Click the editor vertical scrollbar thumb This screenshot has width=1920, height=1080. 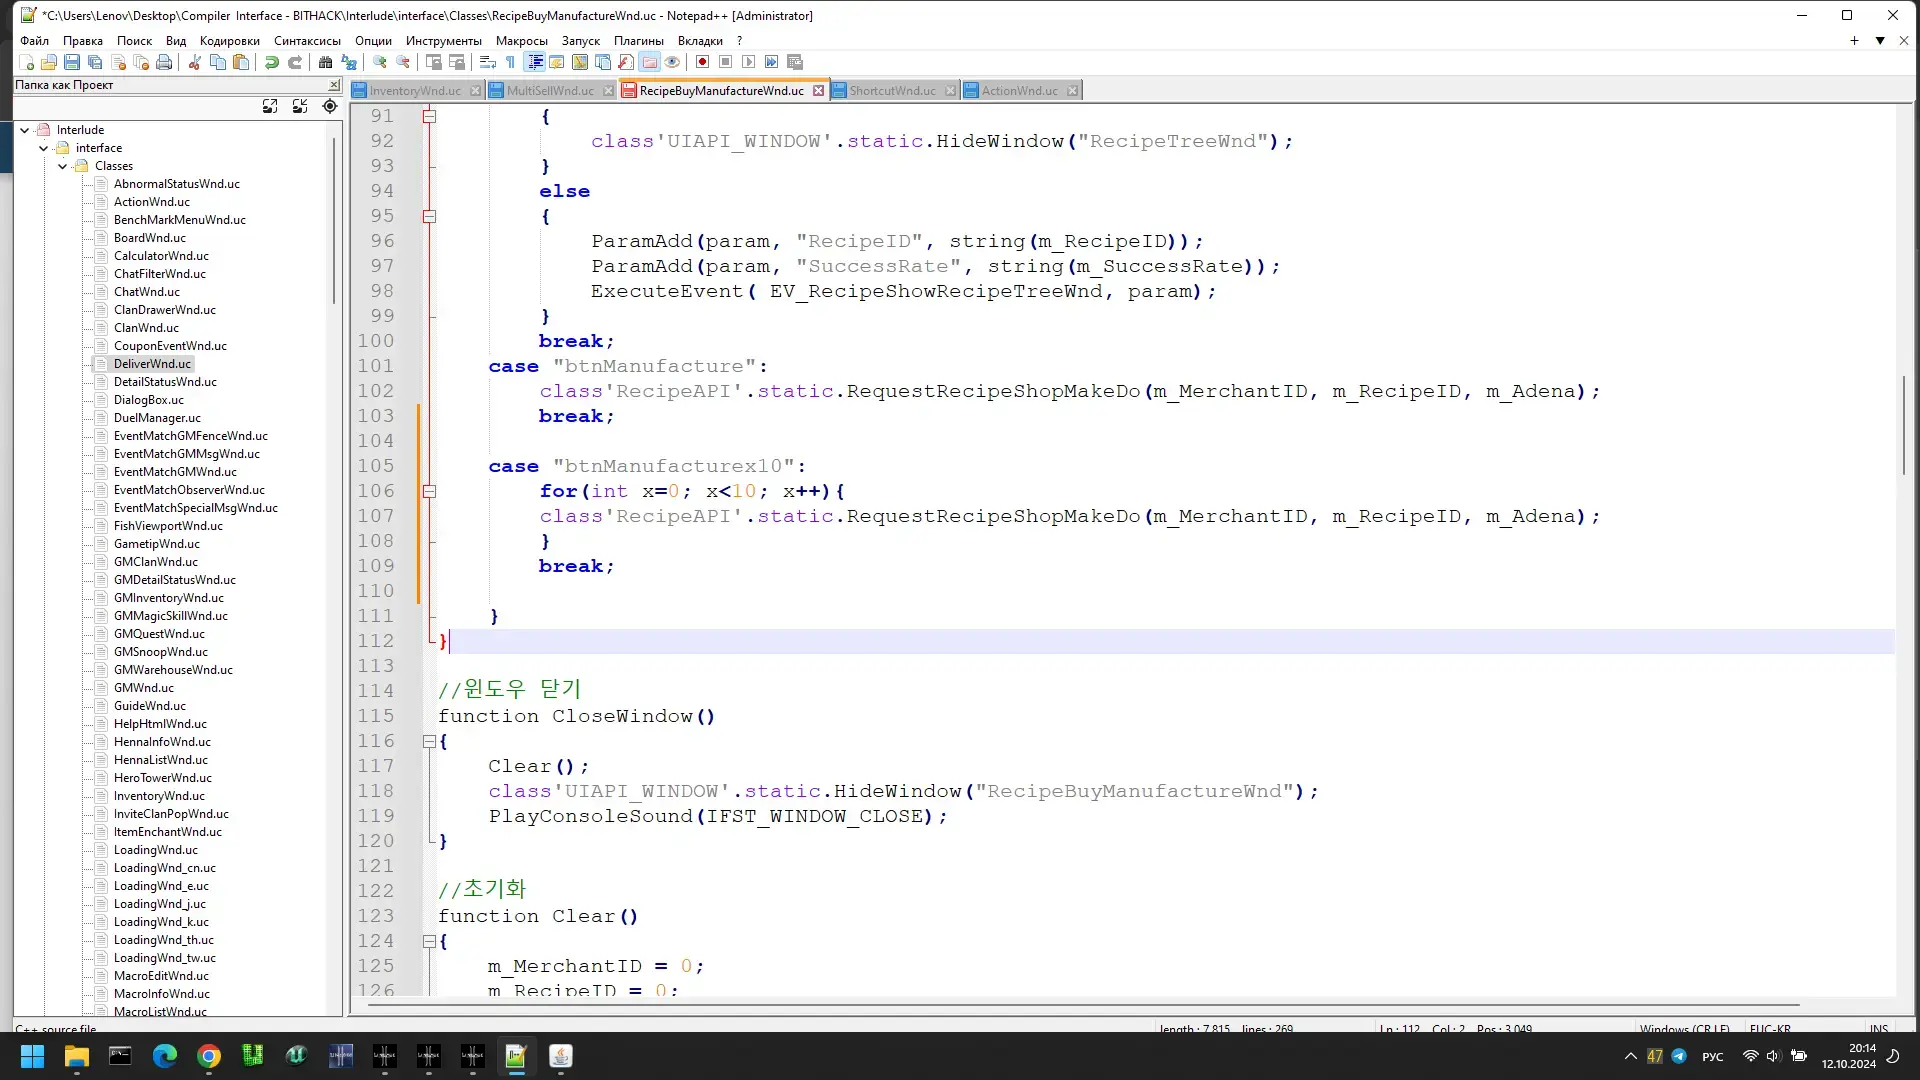(1903, 425)
